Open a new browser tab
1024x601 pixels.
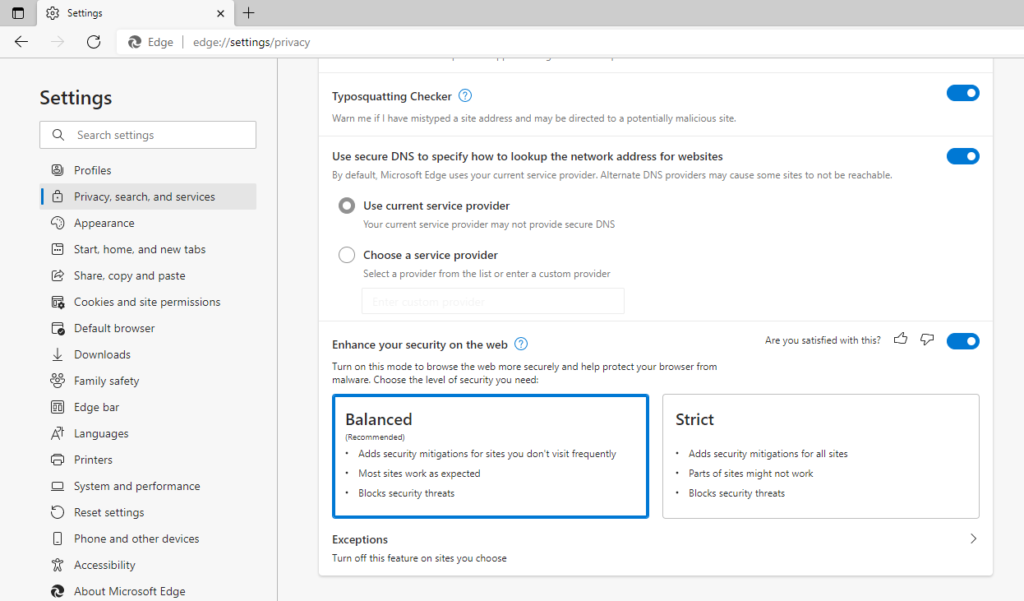pyautogui.click(x=247, y=15)
